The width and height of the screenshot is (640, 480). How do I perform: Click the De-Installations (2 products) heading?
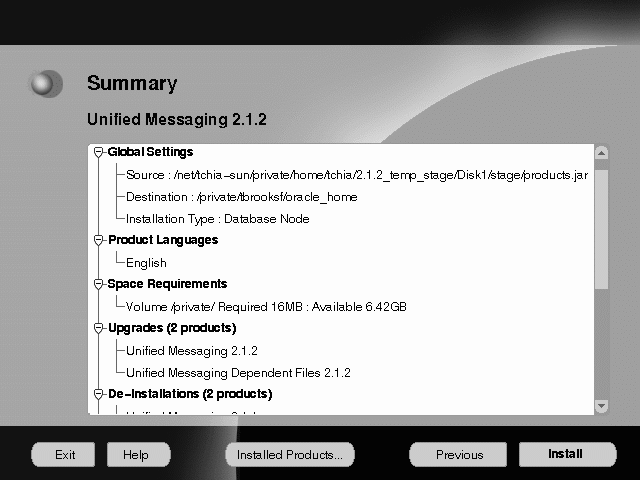[x=190, y=394]
